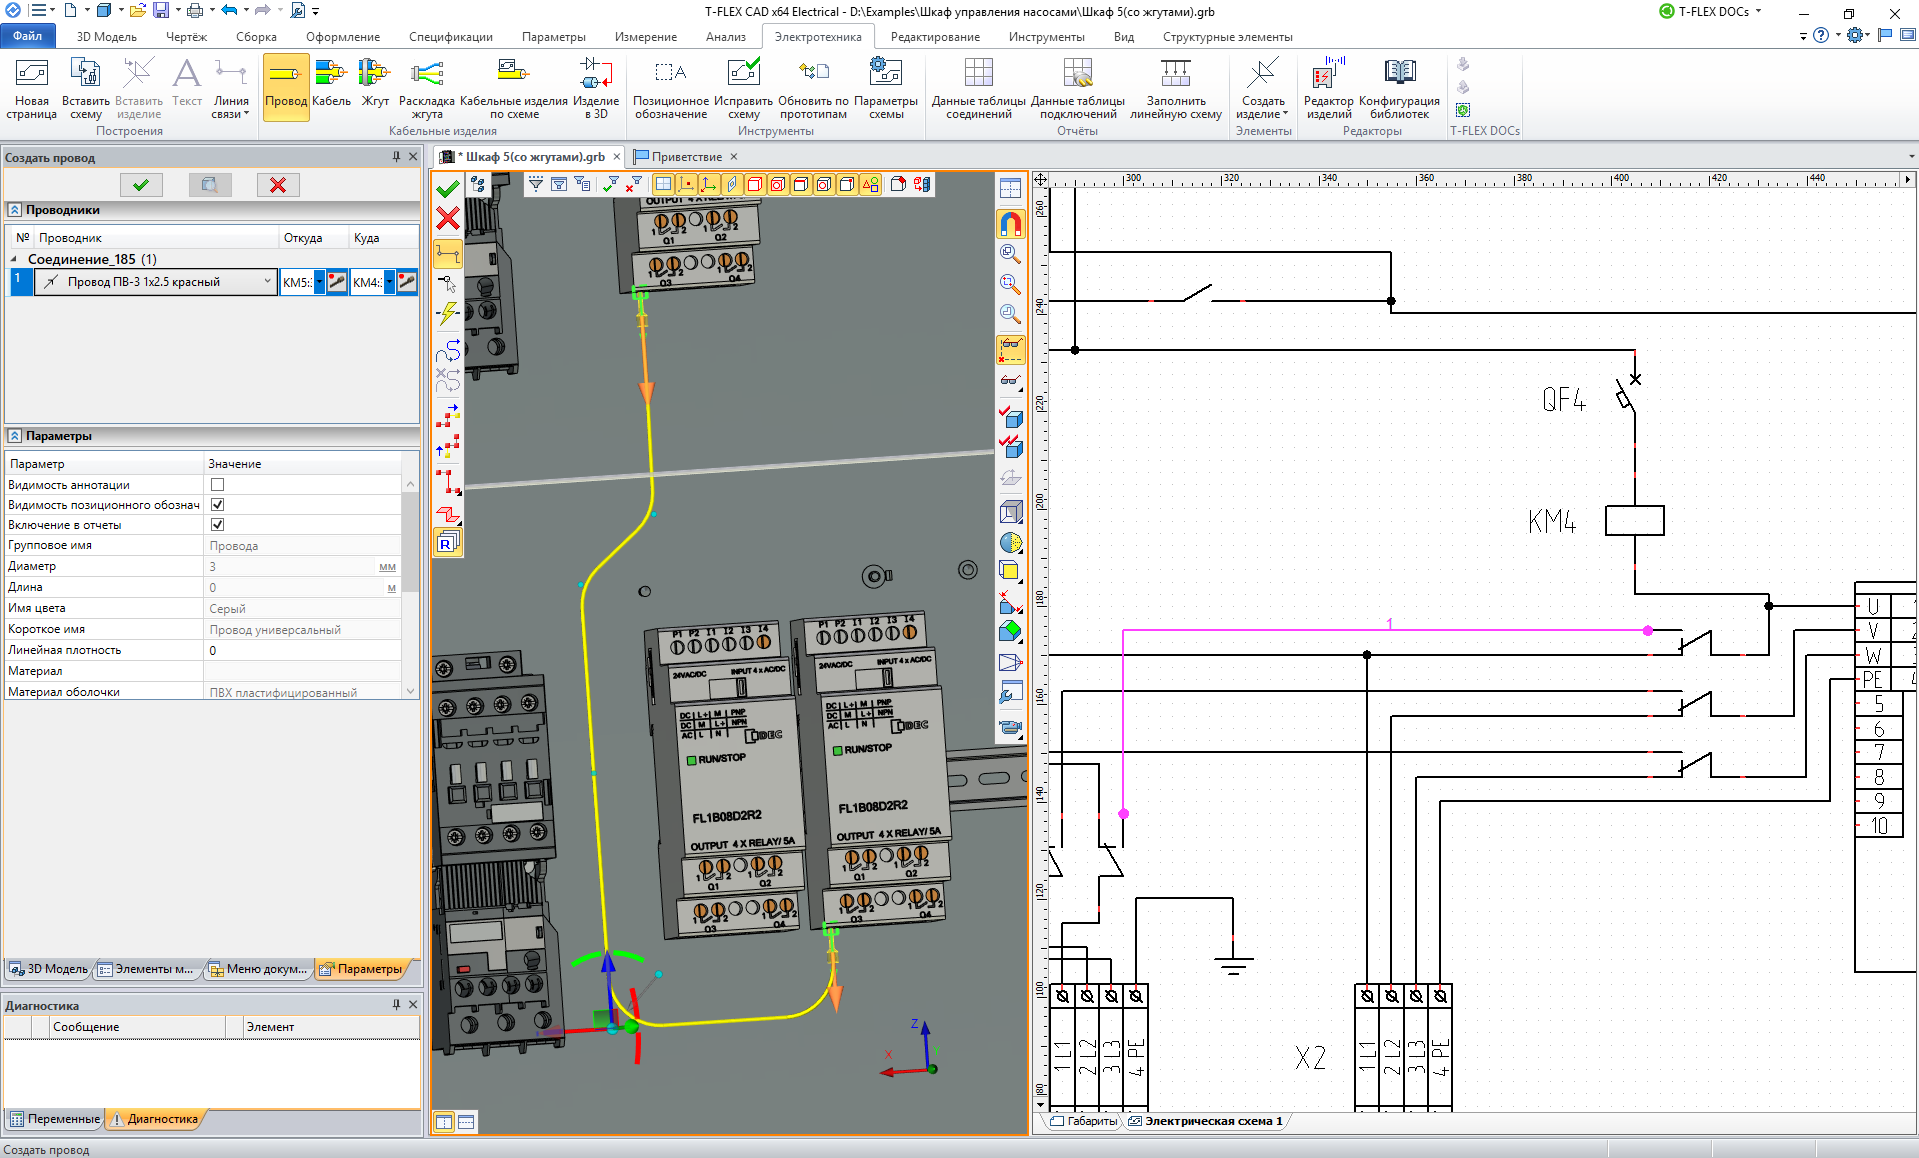
Task: Click the preview button in Создать провод
Action: [x=210, y=185]
